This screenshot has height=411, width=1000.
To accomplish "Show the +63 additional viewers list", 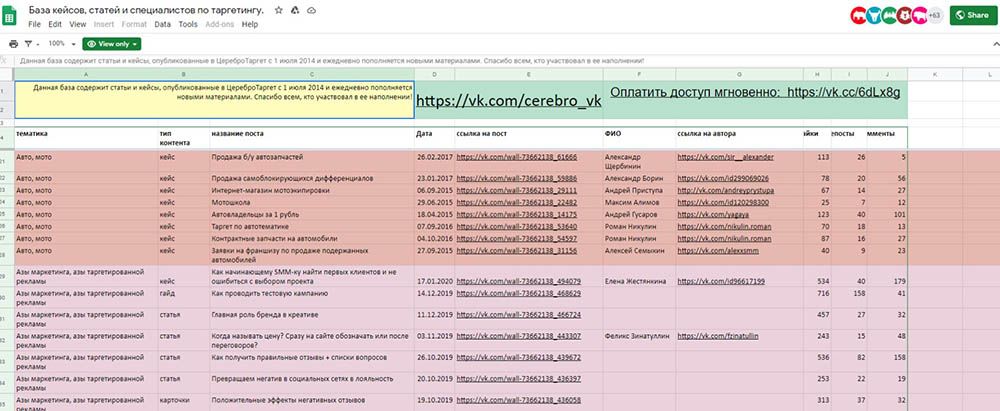I will click(935, 15).
